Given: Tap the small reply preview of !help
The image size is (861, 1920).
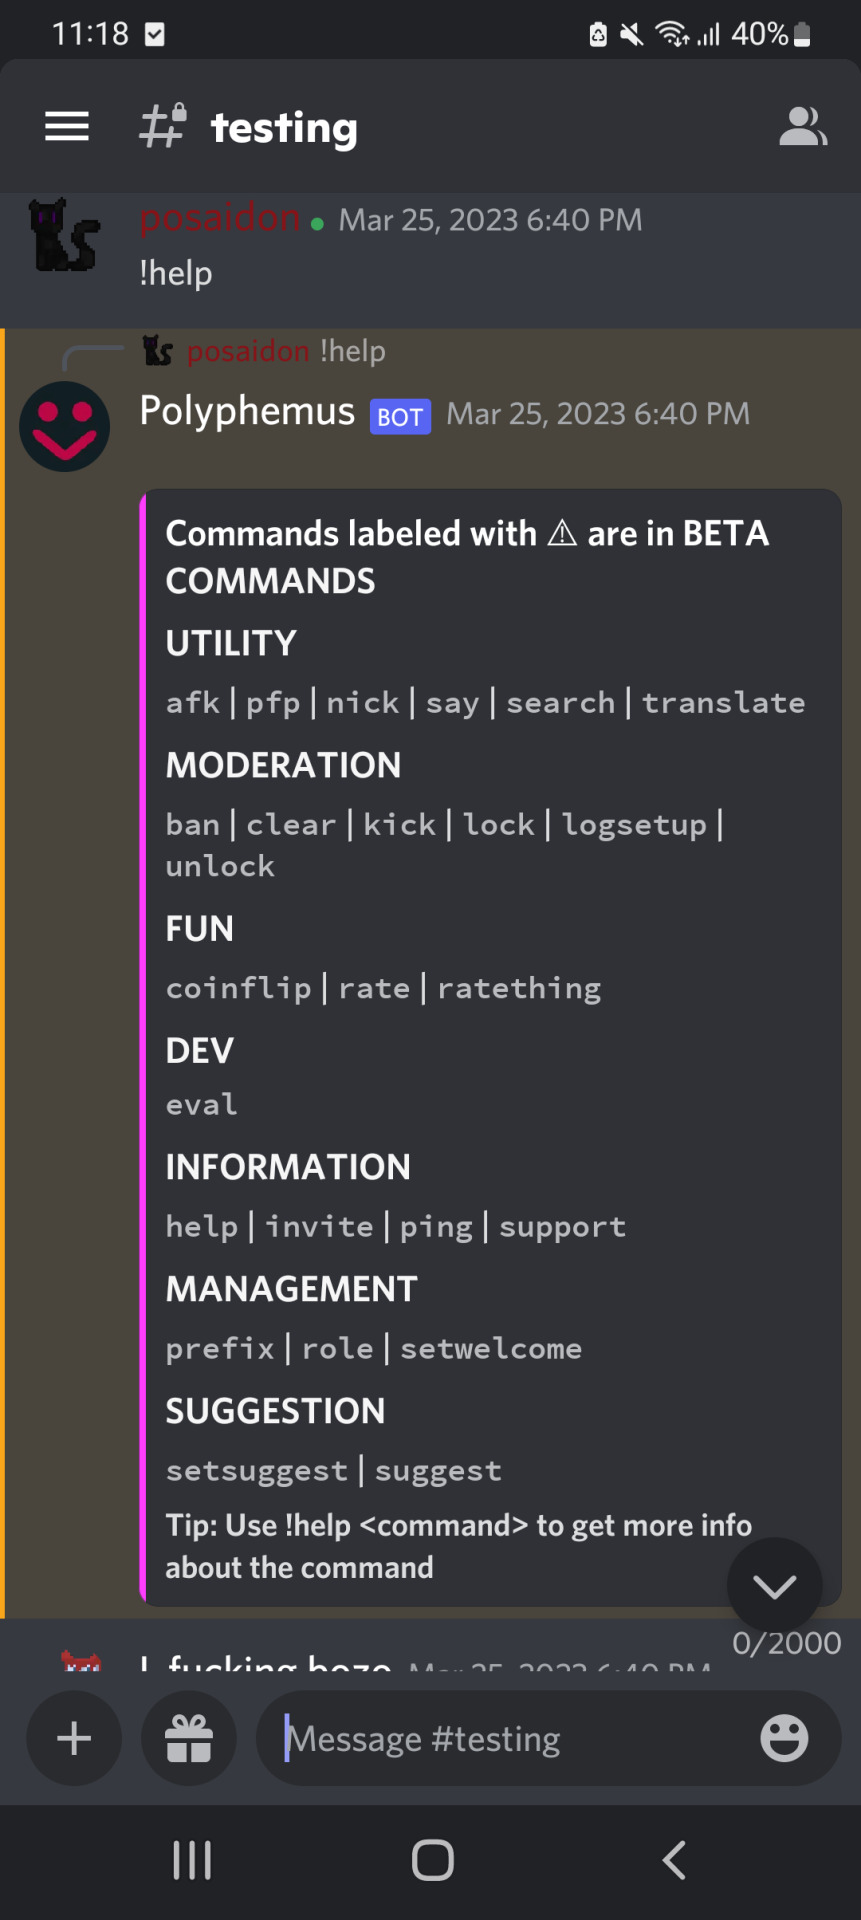Looking at the screenshot, I should 352,351.
